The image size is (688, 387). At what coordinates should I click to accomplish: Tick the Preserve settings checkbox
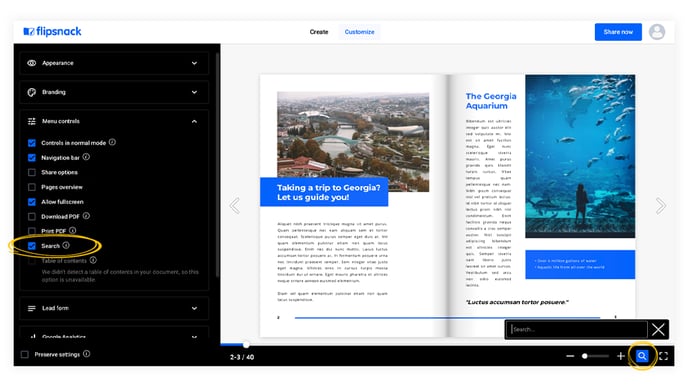(25, 355)
